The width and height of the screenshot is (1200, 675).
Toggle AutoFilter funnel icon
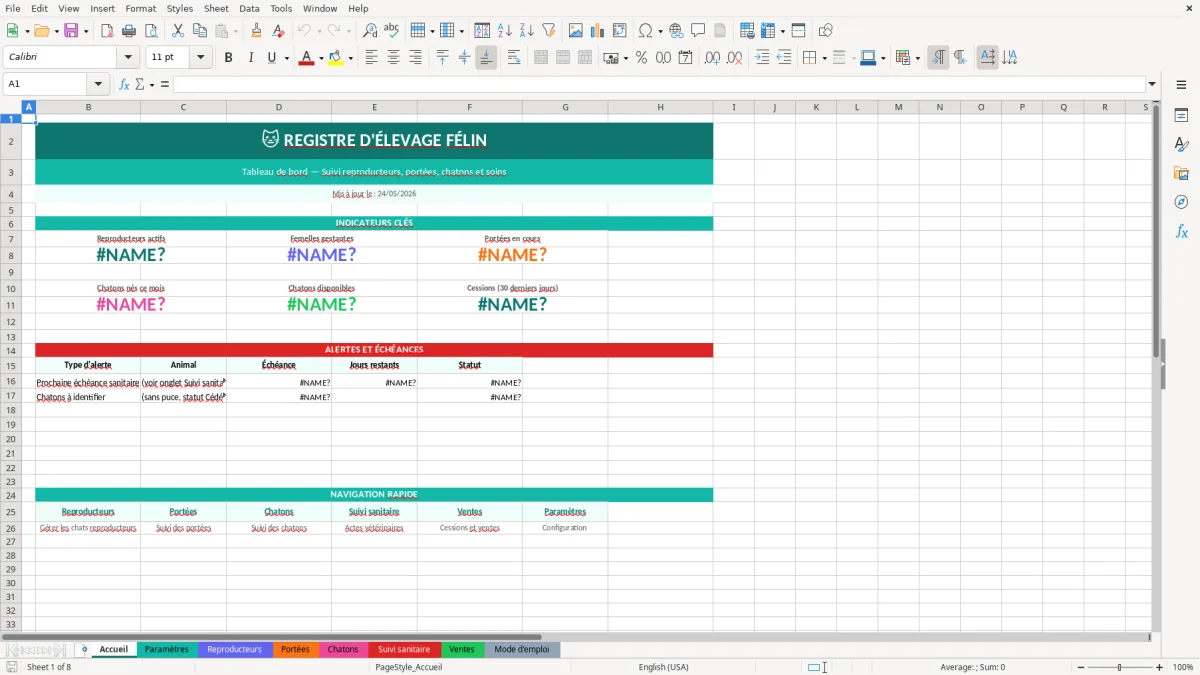pos(548,31)
